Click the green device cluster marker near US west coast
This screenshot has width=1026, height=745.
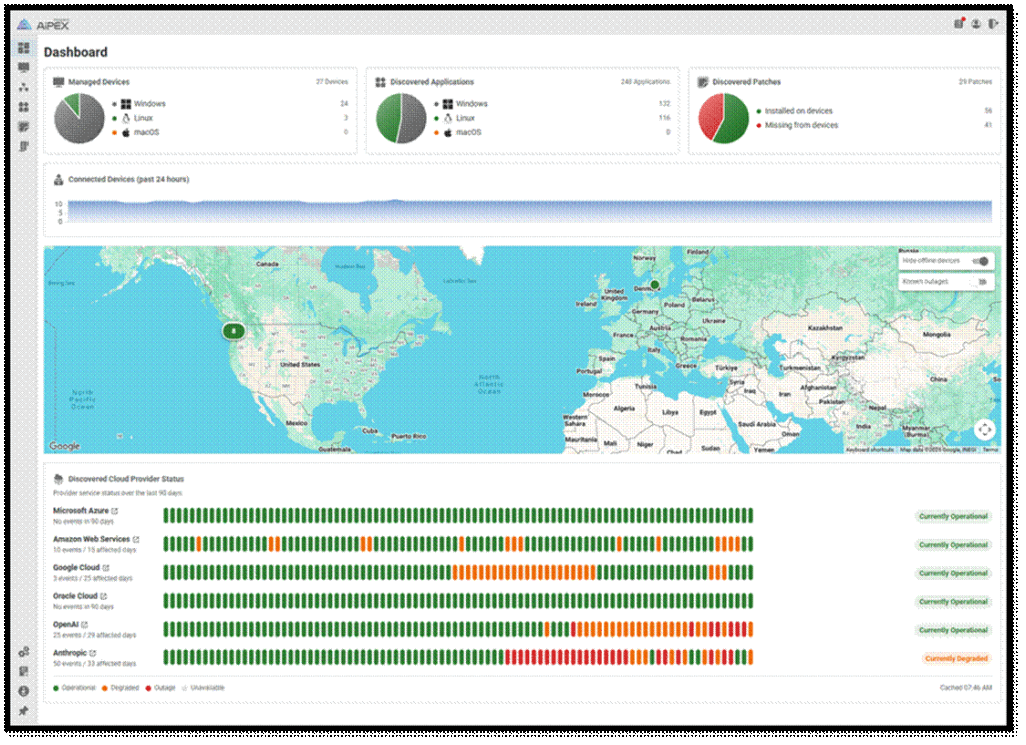[x=234, y=332]
